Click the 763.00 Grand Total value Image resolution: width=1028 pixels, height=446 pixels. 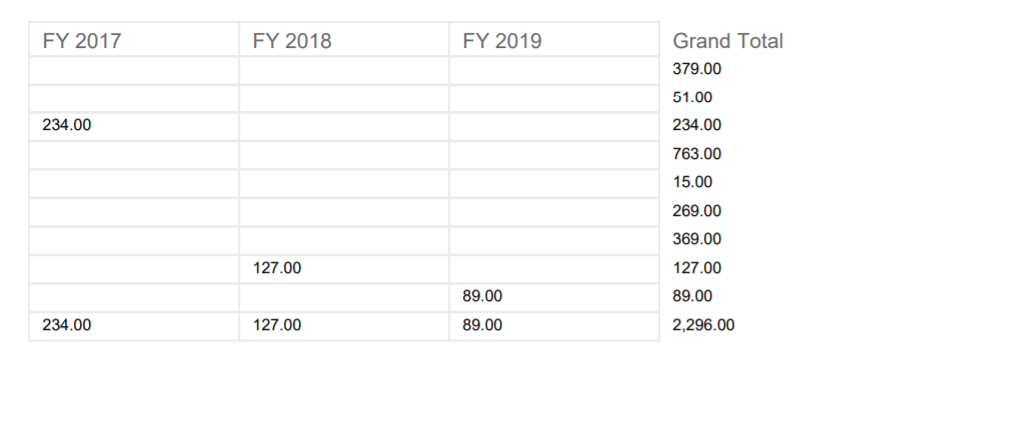point(697,154)
